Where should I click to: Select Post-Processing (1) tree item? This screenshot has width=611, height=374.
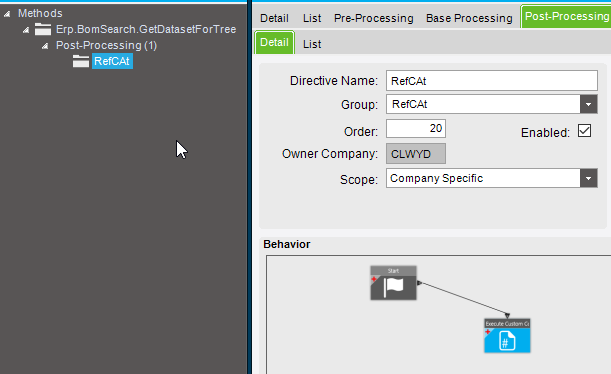click(x=106, y=45)
